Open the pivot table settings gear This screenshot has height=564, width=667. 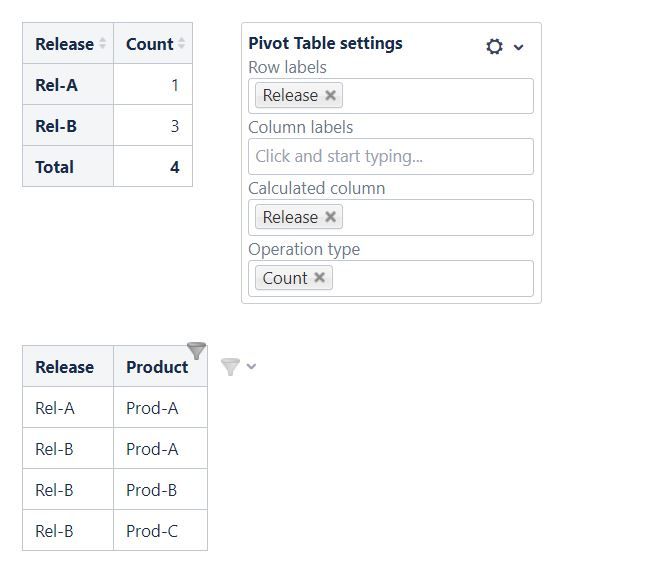[494, 46]
